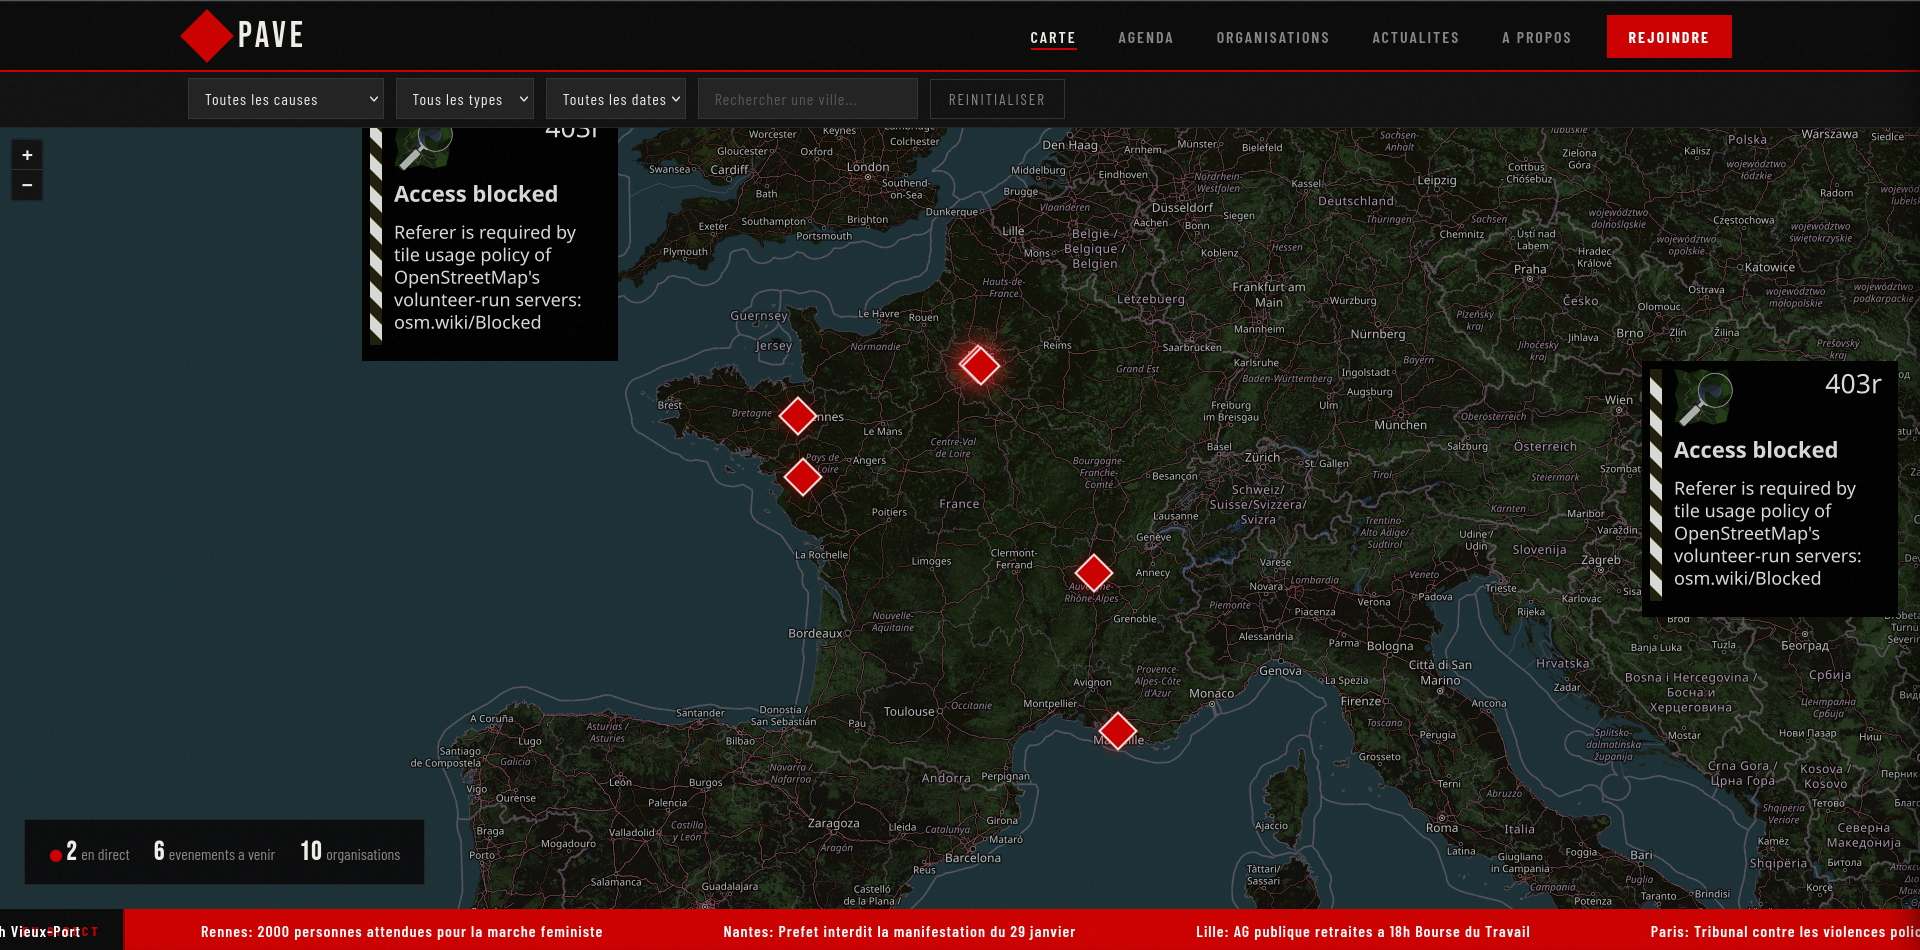Image resolution: width=1920 pixels, height=950 pixels.
Task: Click the PAVE red diamond logo
Action: [x=206, y=36]
